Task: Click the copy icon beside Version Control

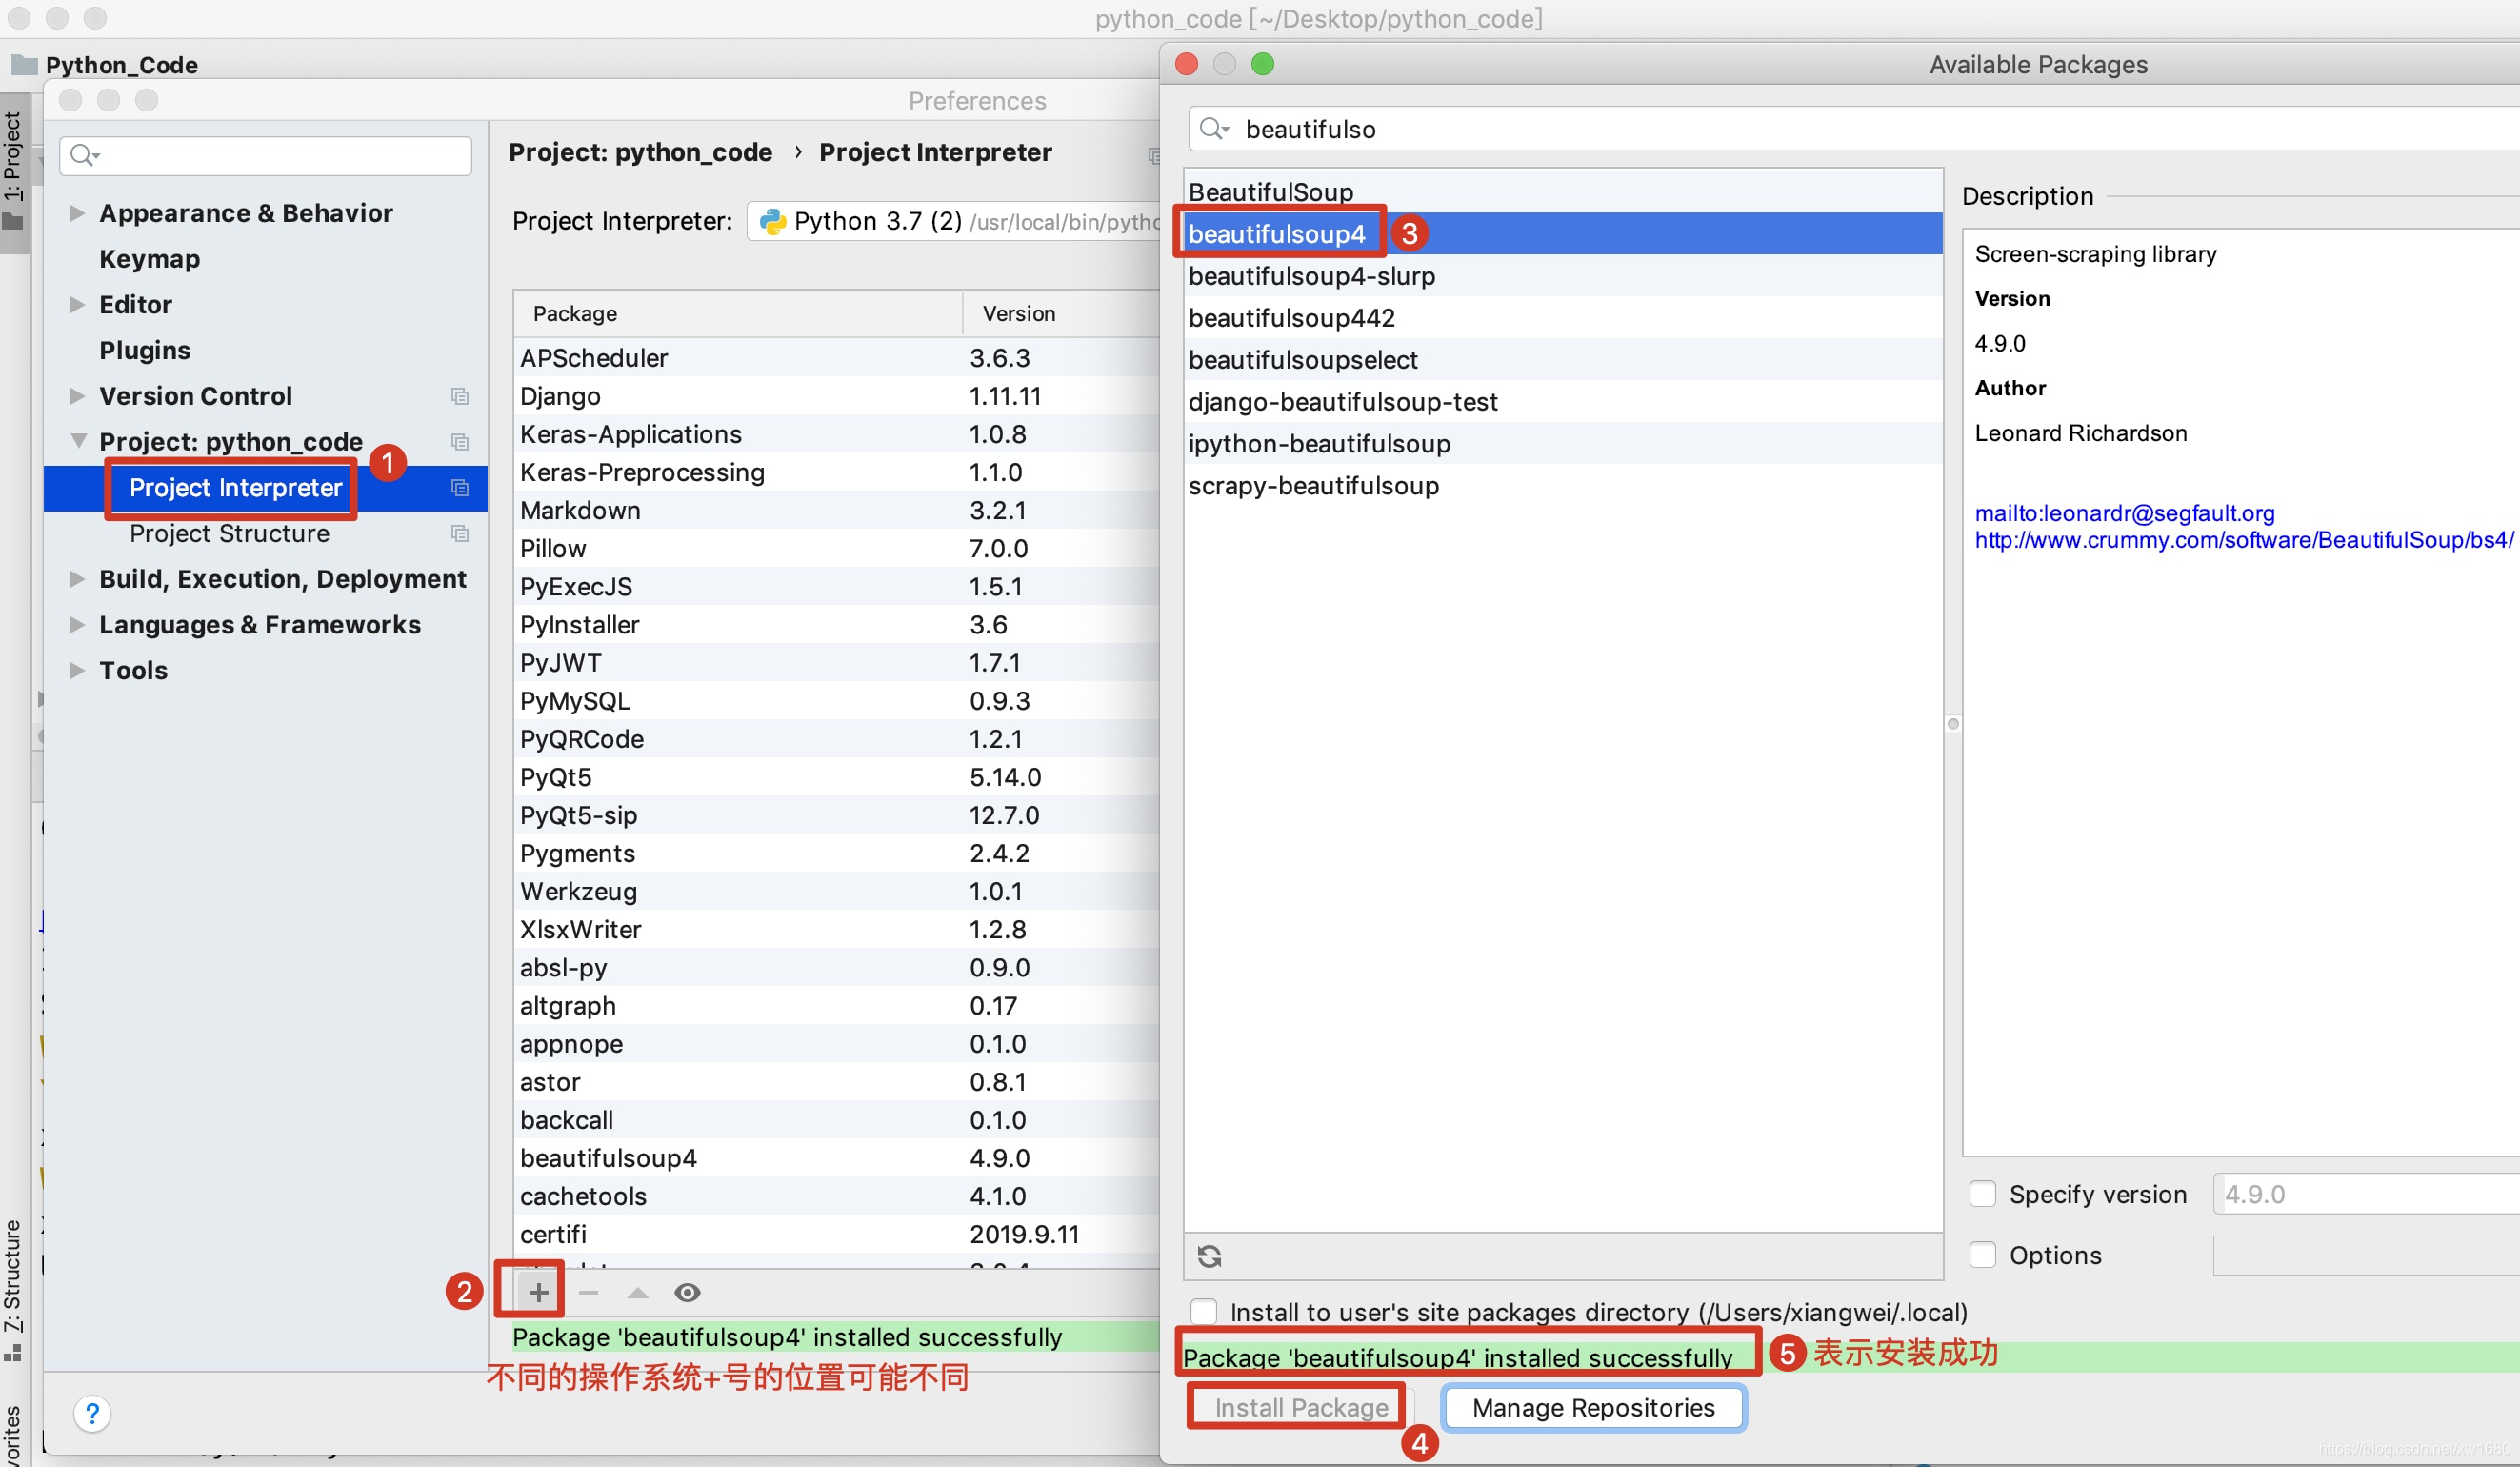Action: click(x=460, y=396)
